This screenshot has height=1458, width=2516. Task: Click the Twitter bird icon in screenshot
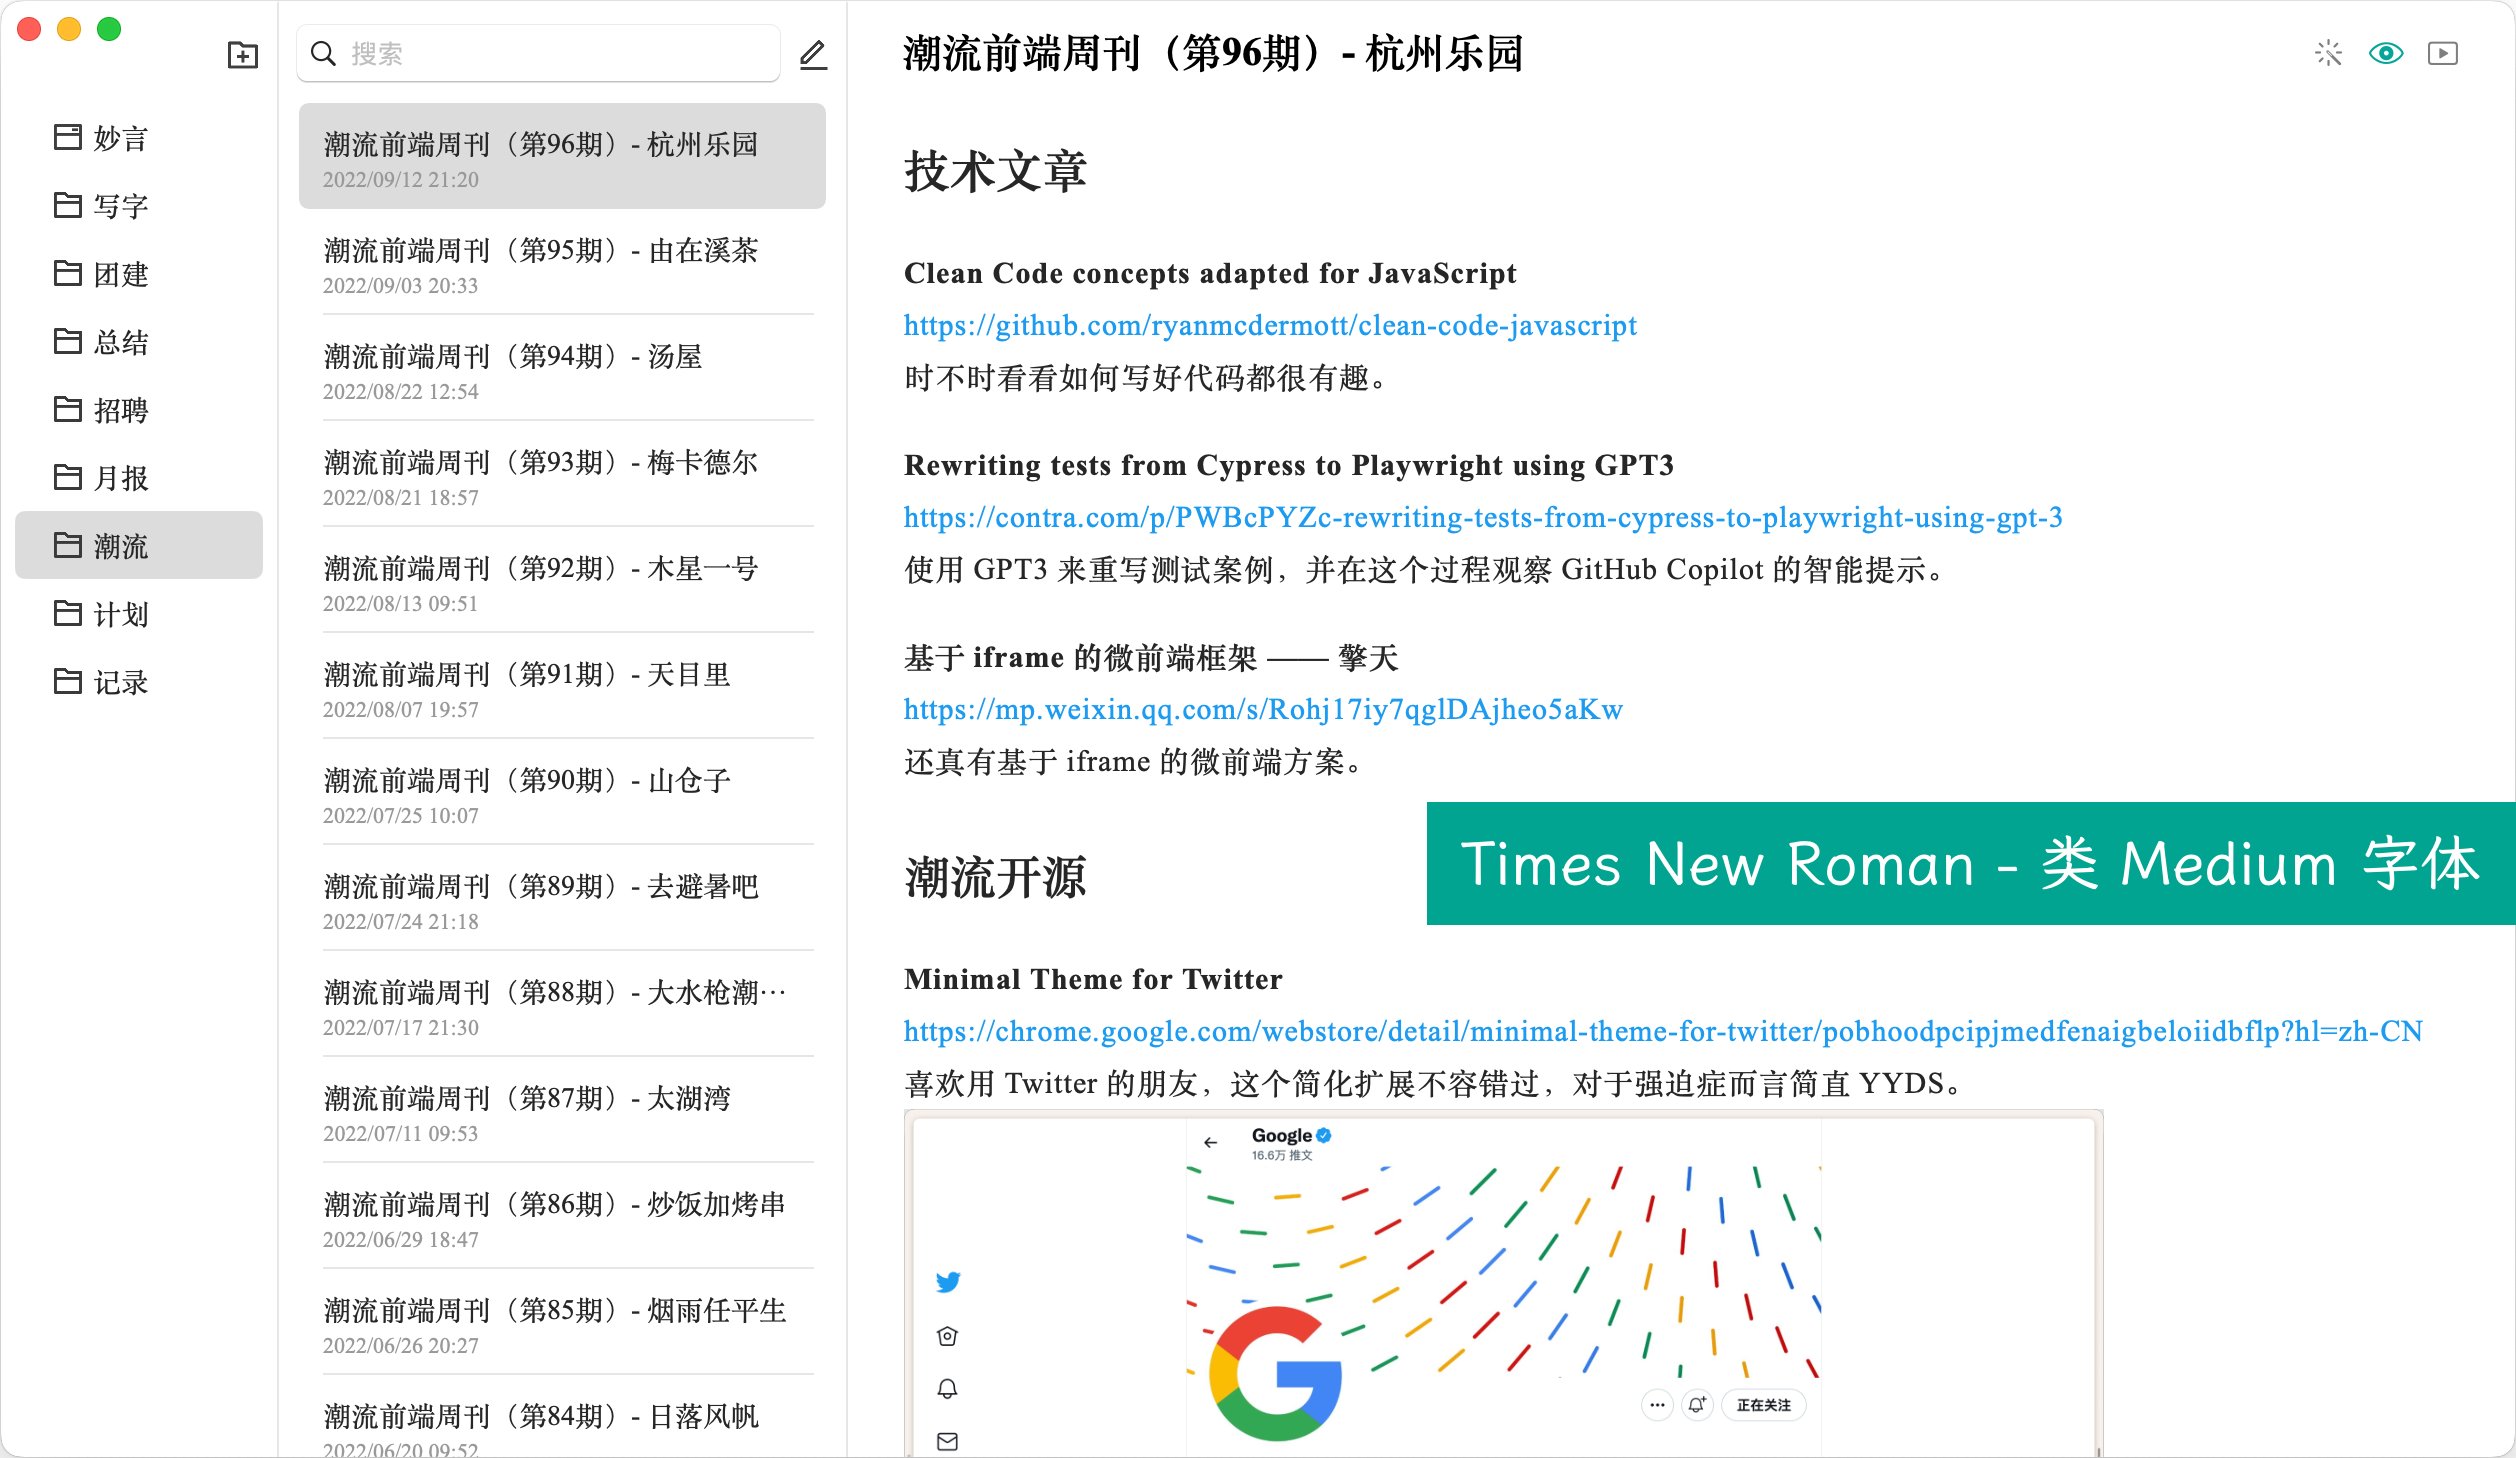[x=948, y=1282]
